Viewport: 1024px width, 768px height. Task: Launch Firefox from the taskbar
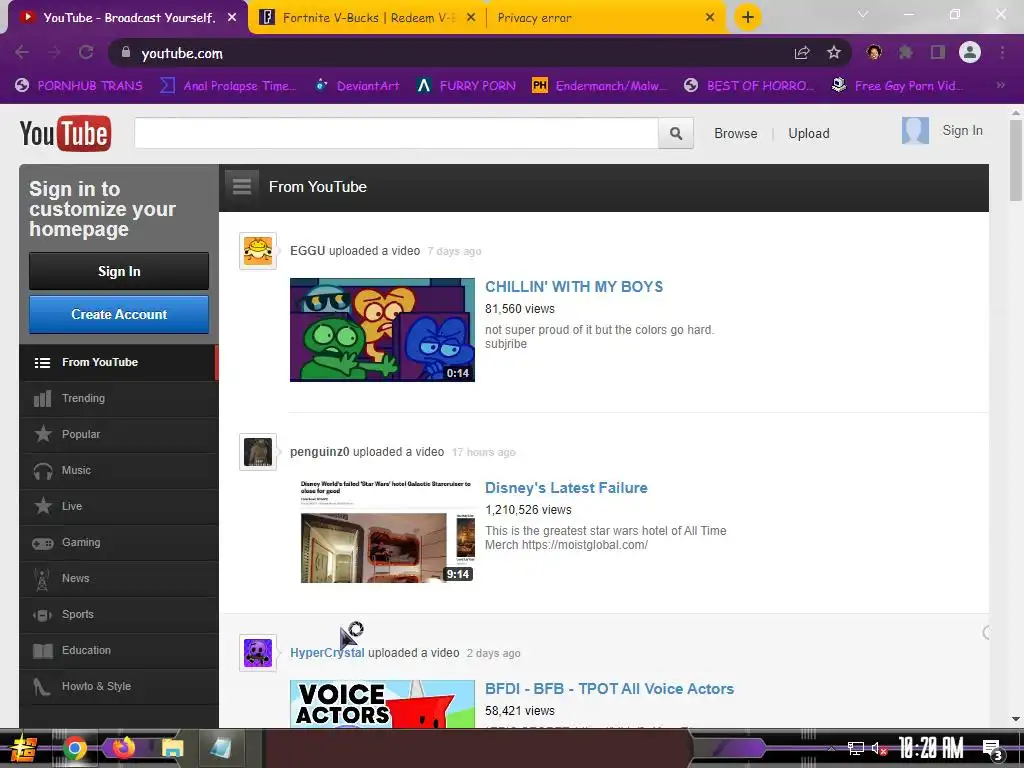123,748
